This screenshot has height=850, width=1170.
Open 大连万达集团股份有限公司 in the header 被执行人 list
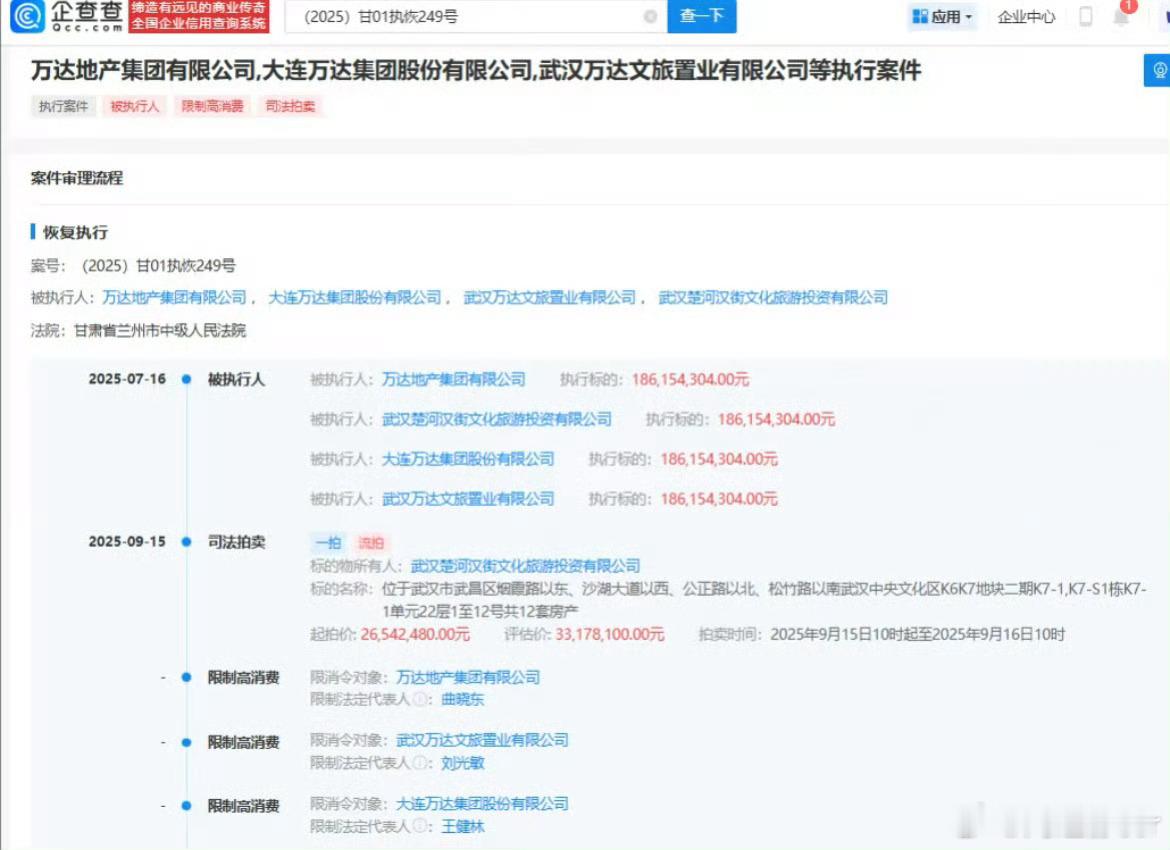[354, 297]
